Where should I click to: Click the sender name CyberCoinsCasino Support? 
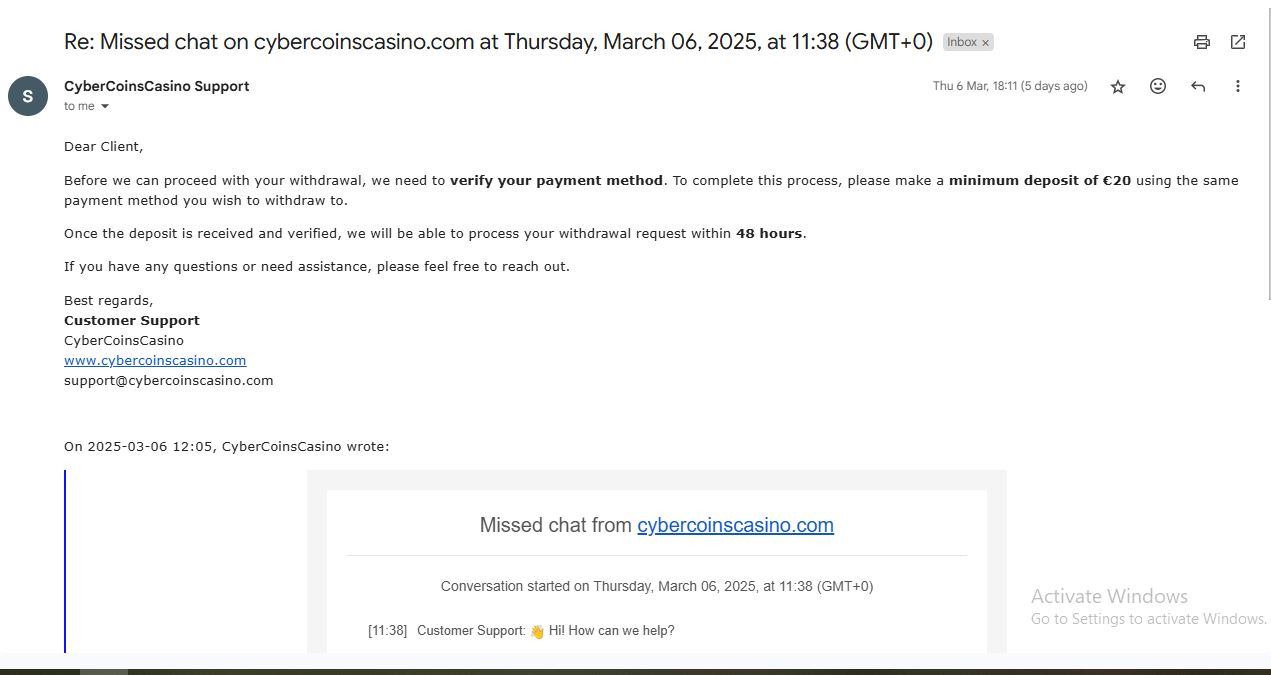click(x=157, y=86)
